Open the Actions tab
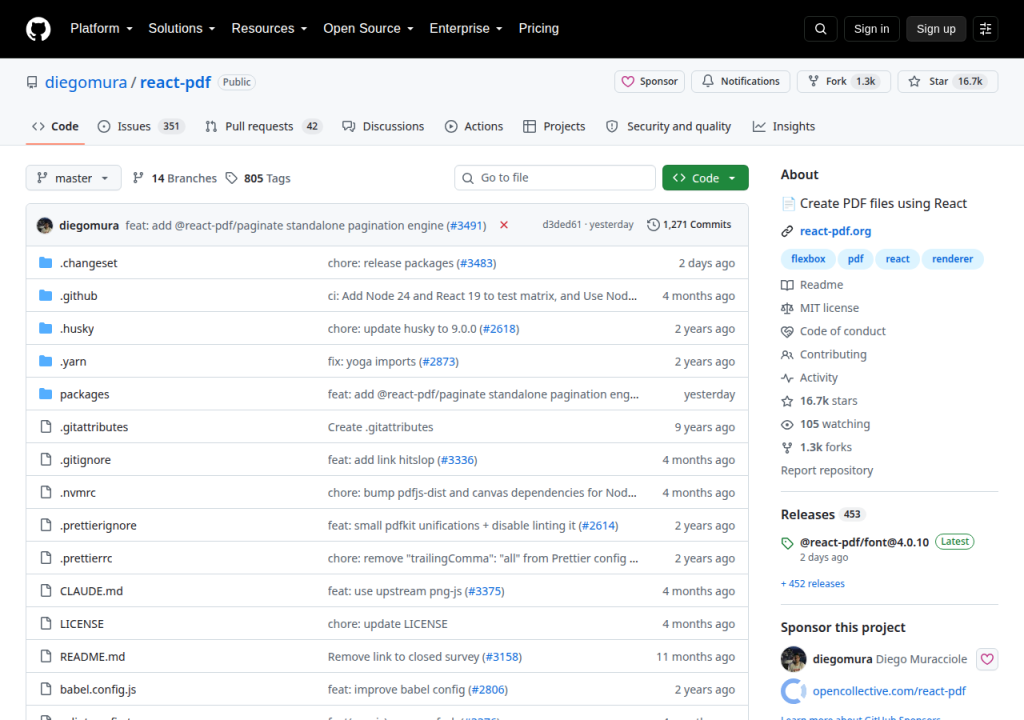This screenshot has height=720, width=1024. (474, 126)
